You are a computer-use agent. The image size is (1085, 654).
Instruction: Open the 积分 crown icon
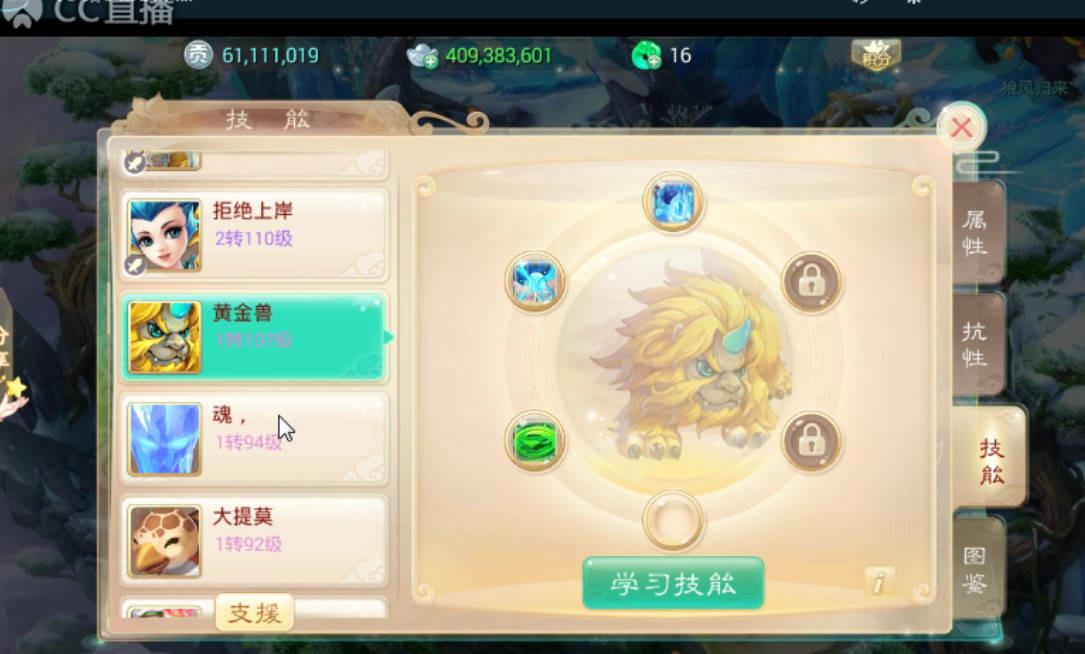point(875,55)
